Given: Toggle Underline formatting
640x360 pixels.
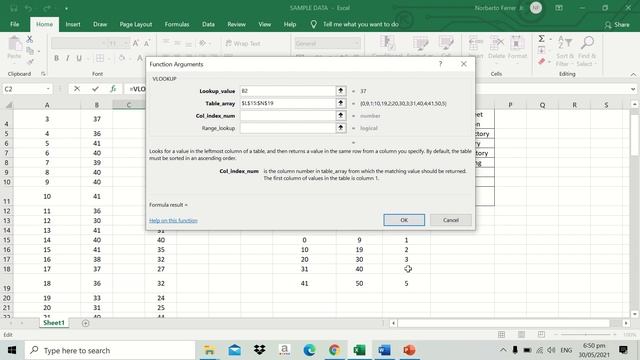Looking at the screenshot, I should (79, 58).
